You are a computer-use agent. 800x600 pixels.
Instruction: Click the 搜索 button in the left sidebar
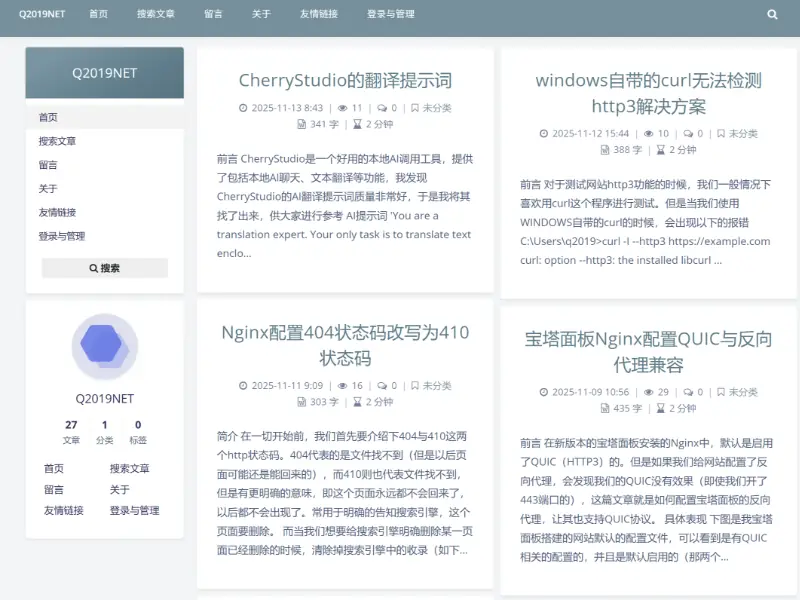coord(104,267)
